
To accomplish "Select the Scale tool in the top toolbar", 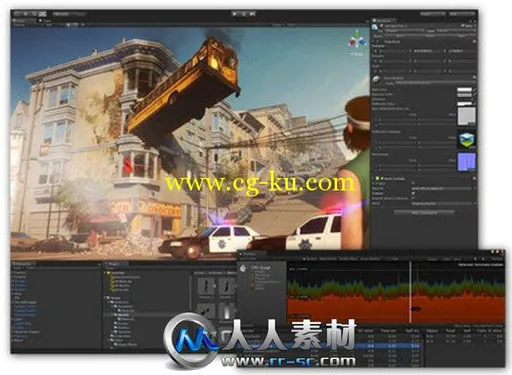I will click(x=42, y=14).
